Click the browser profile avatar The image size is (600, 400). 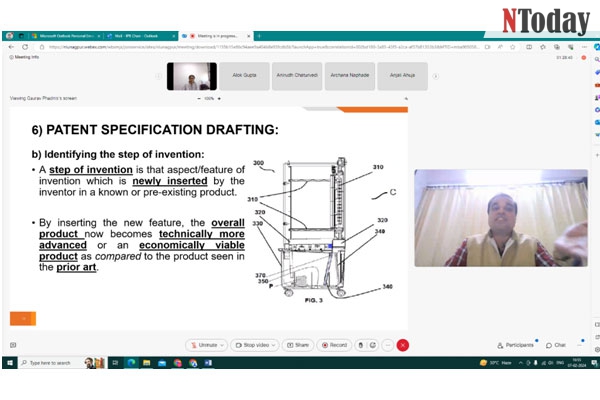point(10,36)
